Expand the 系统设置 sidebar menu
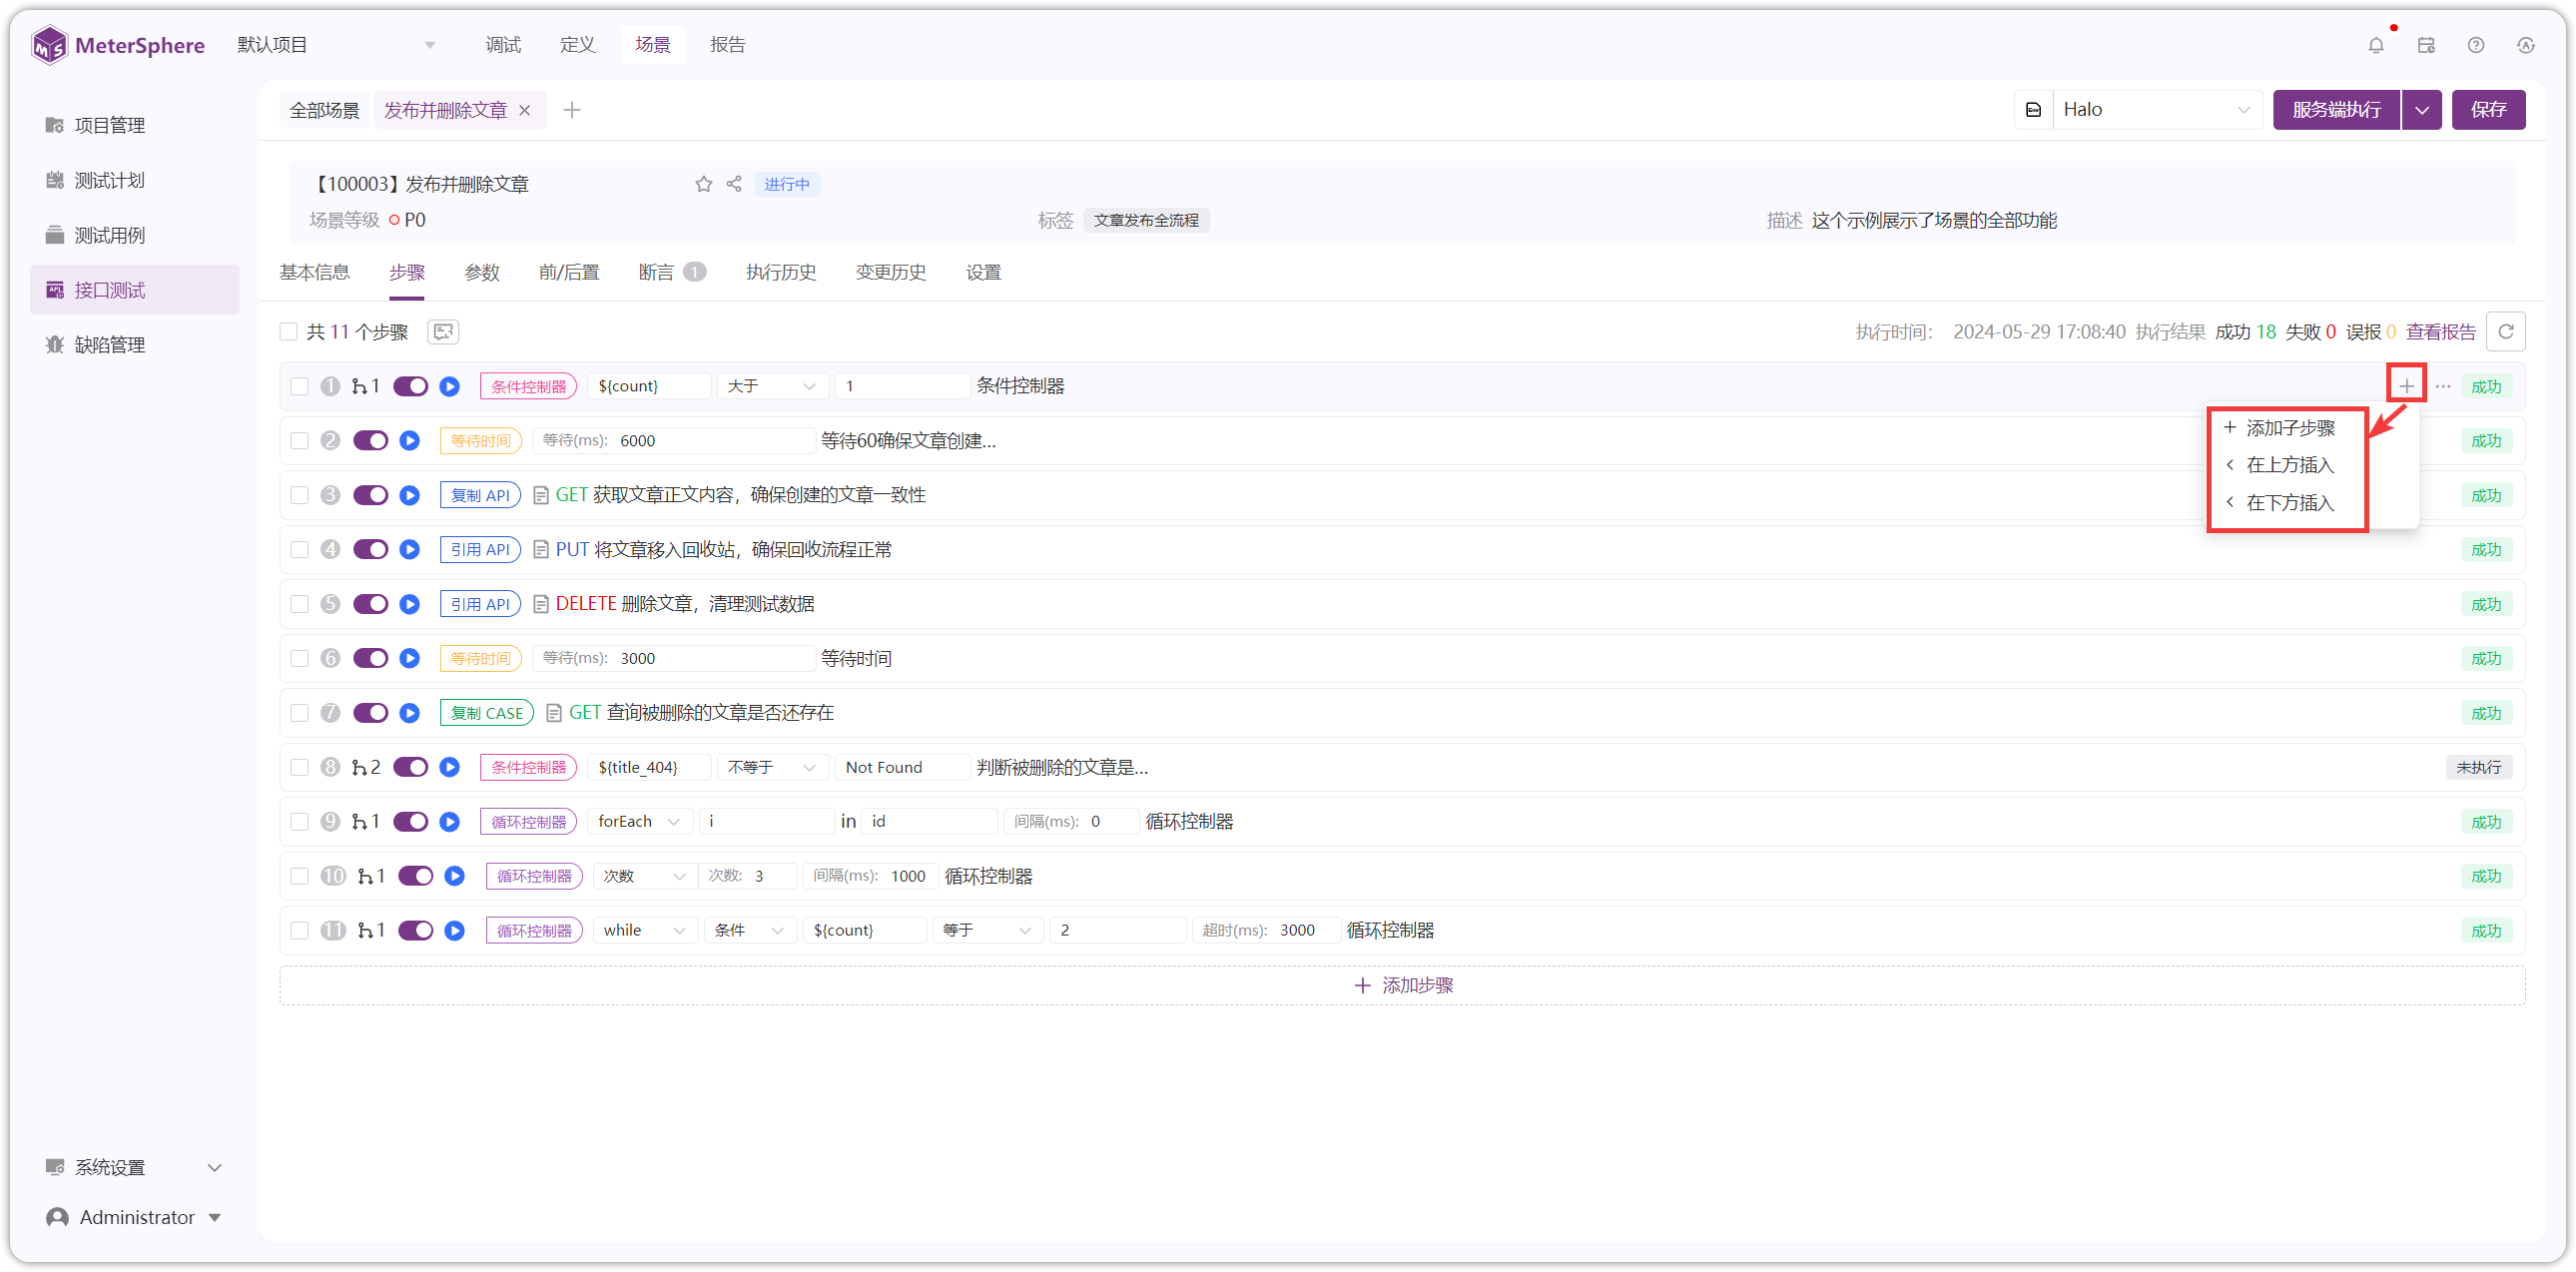 coord(132,1168)
